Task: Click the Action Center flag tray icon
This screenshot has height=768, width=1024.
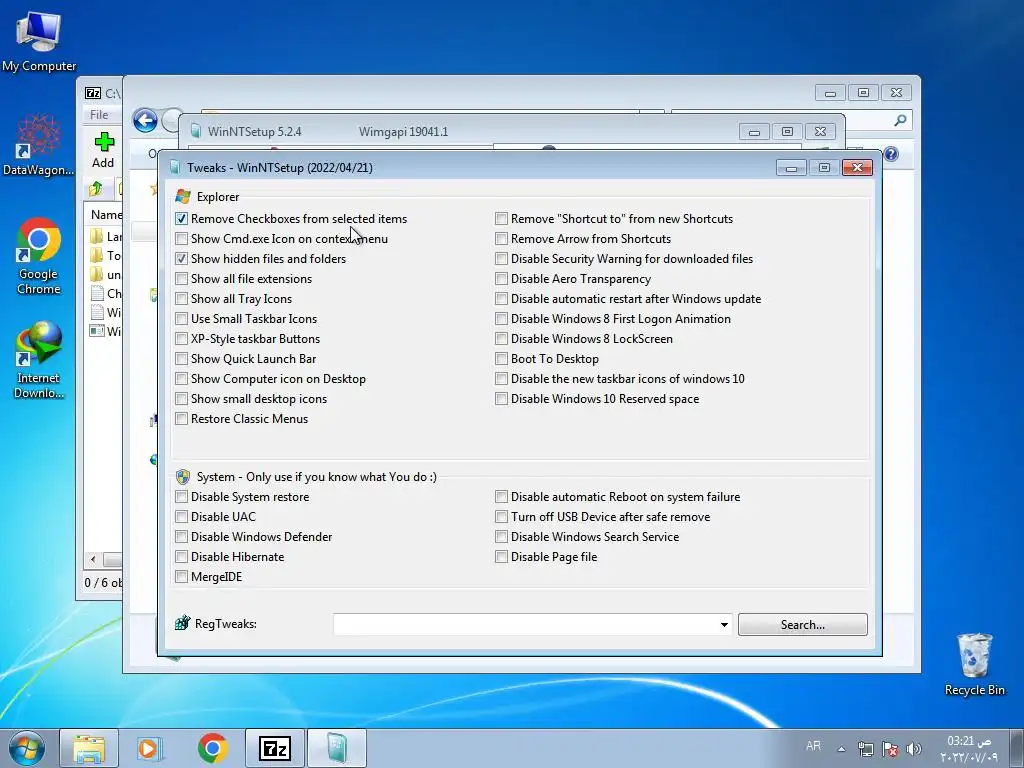Action: point(889,749)
